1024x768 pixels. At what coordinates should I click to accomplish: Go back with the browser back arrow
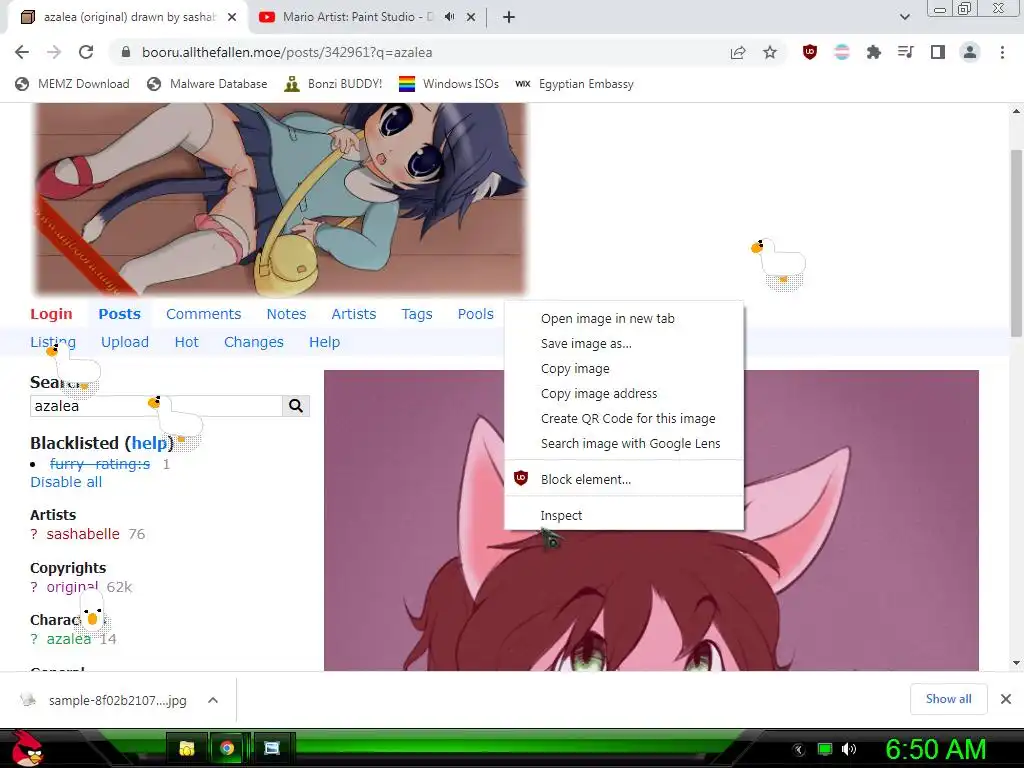coord(22,52)
